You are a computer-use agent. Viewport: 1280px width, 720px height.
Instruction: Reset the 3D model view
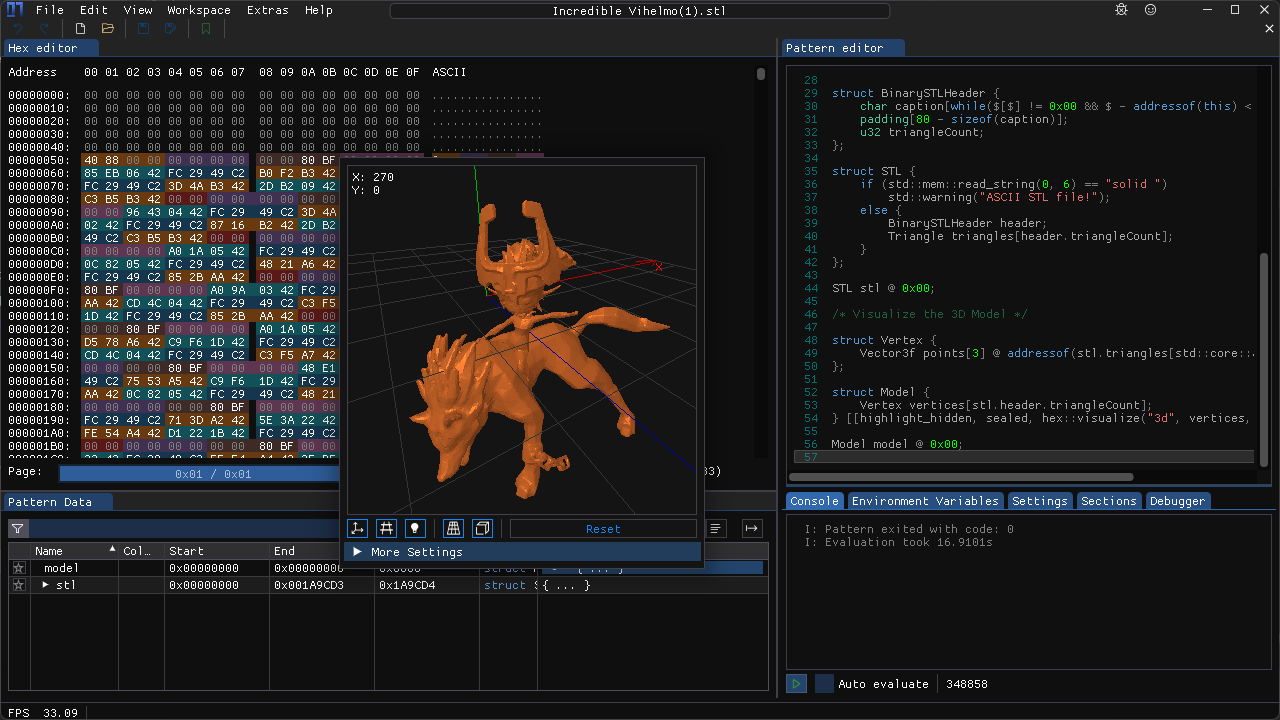pyautogui.click(x=603, y=528)
